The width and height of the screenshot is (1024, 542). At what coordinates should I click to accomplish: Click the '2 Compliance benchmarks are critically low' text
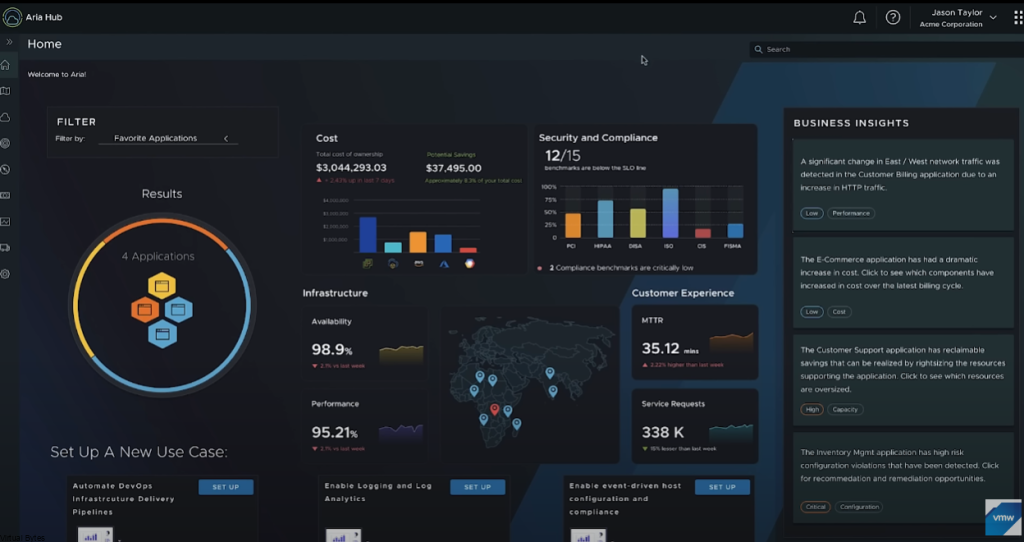tap(621, 268)
